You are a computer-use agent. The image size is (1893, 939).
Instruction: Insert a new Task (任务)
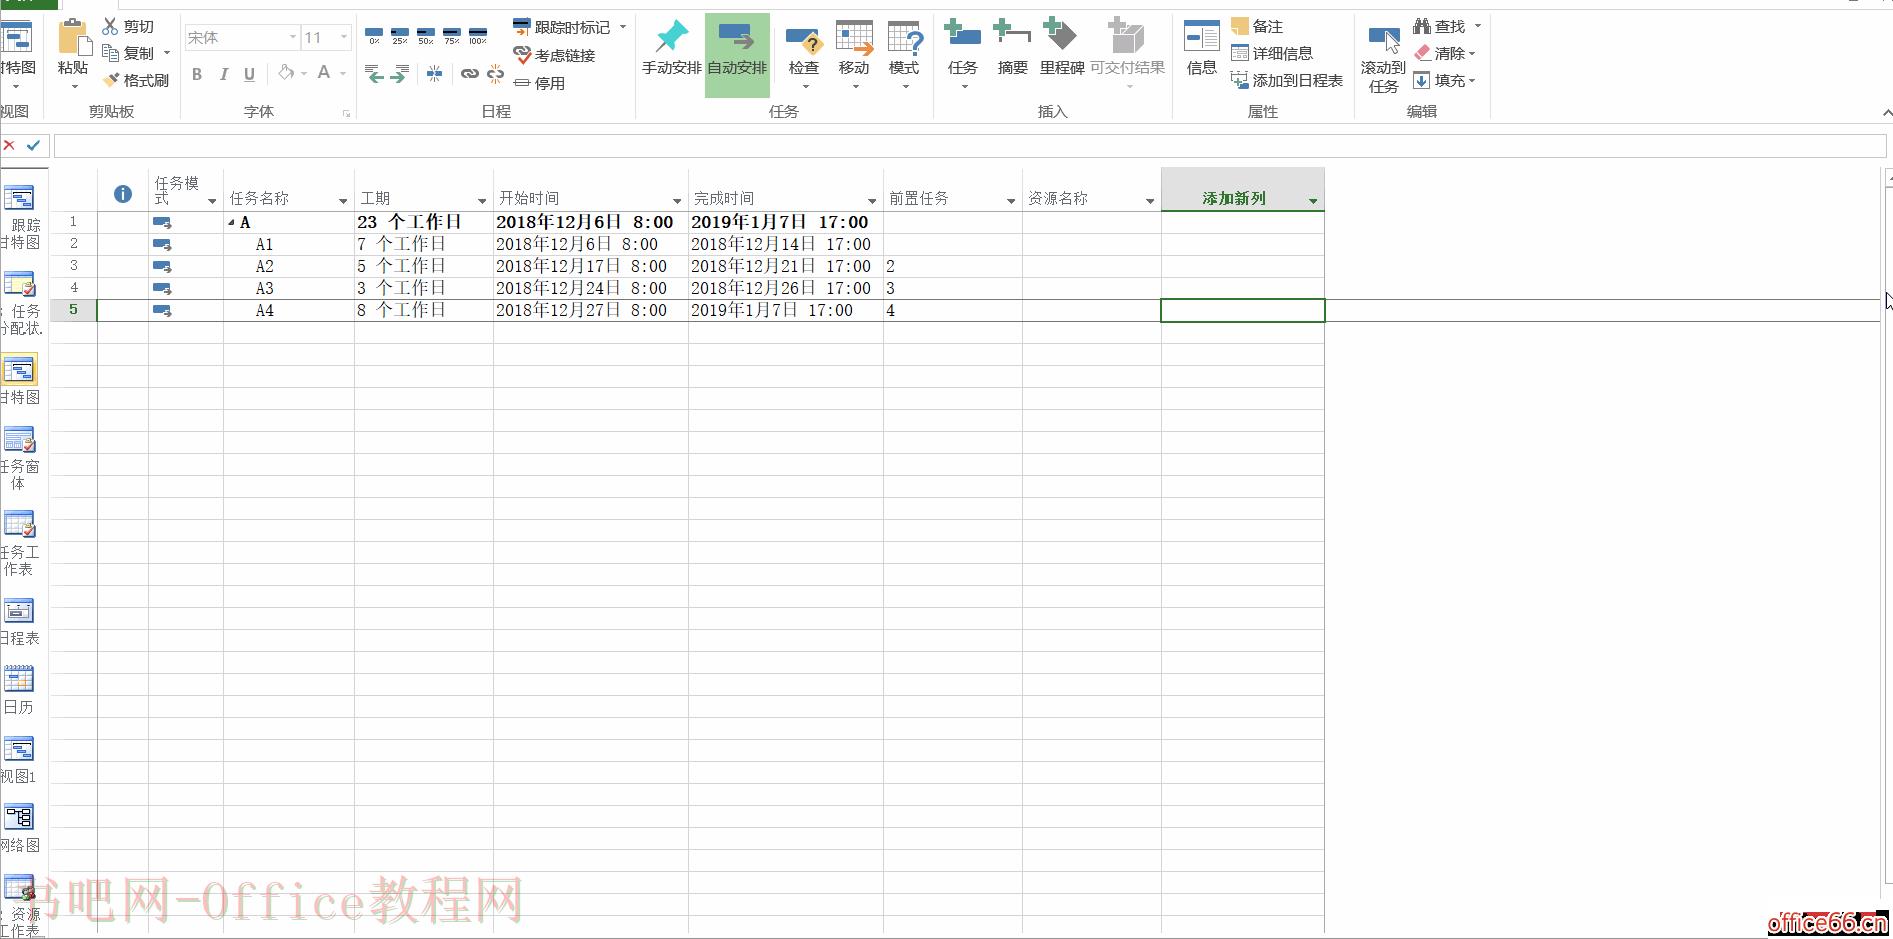coord(962,55)
